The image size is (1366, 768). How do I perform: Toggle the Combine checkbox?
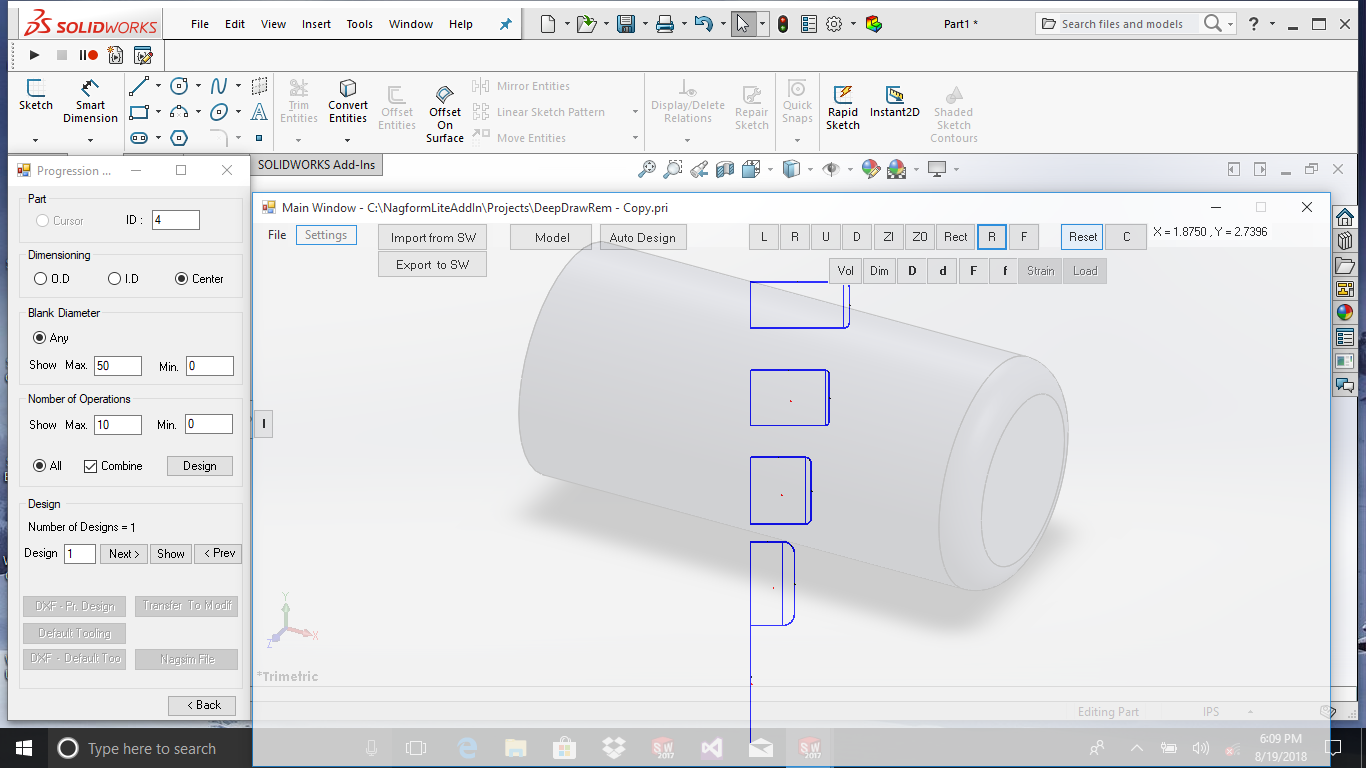coord(91,466)
